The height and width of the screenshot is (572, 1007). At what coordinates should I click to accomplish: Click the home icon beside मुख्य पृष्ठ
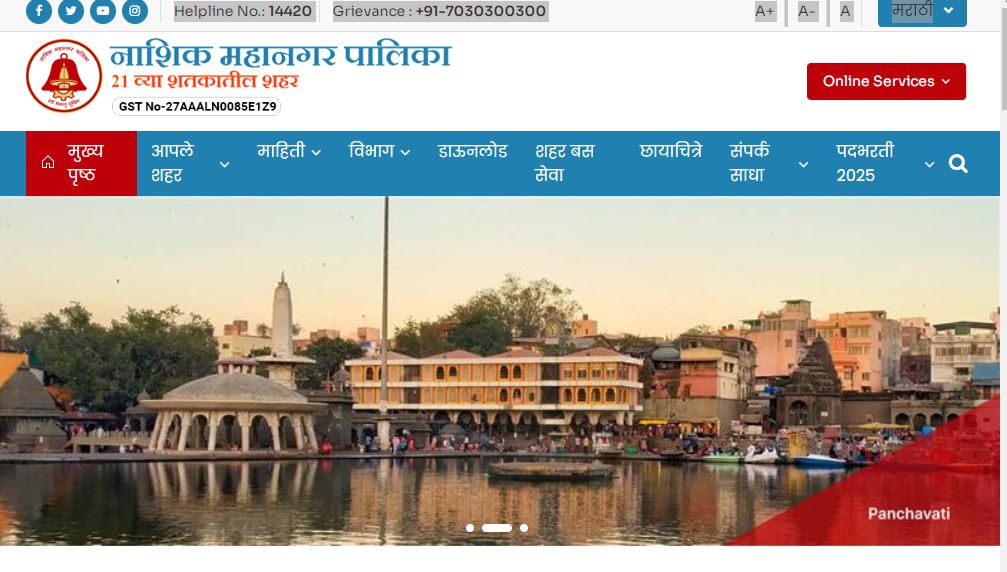click(48, 162)
